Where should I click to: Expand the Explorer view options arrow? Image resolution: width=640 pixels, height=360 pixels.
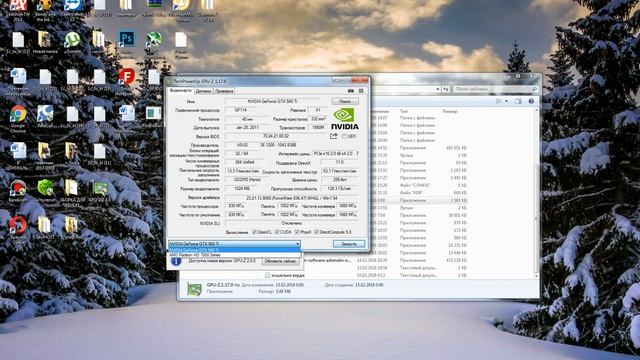coord(506,101)
